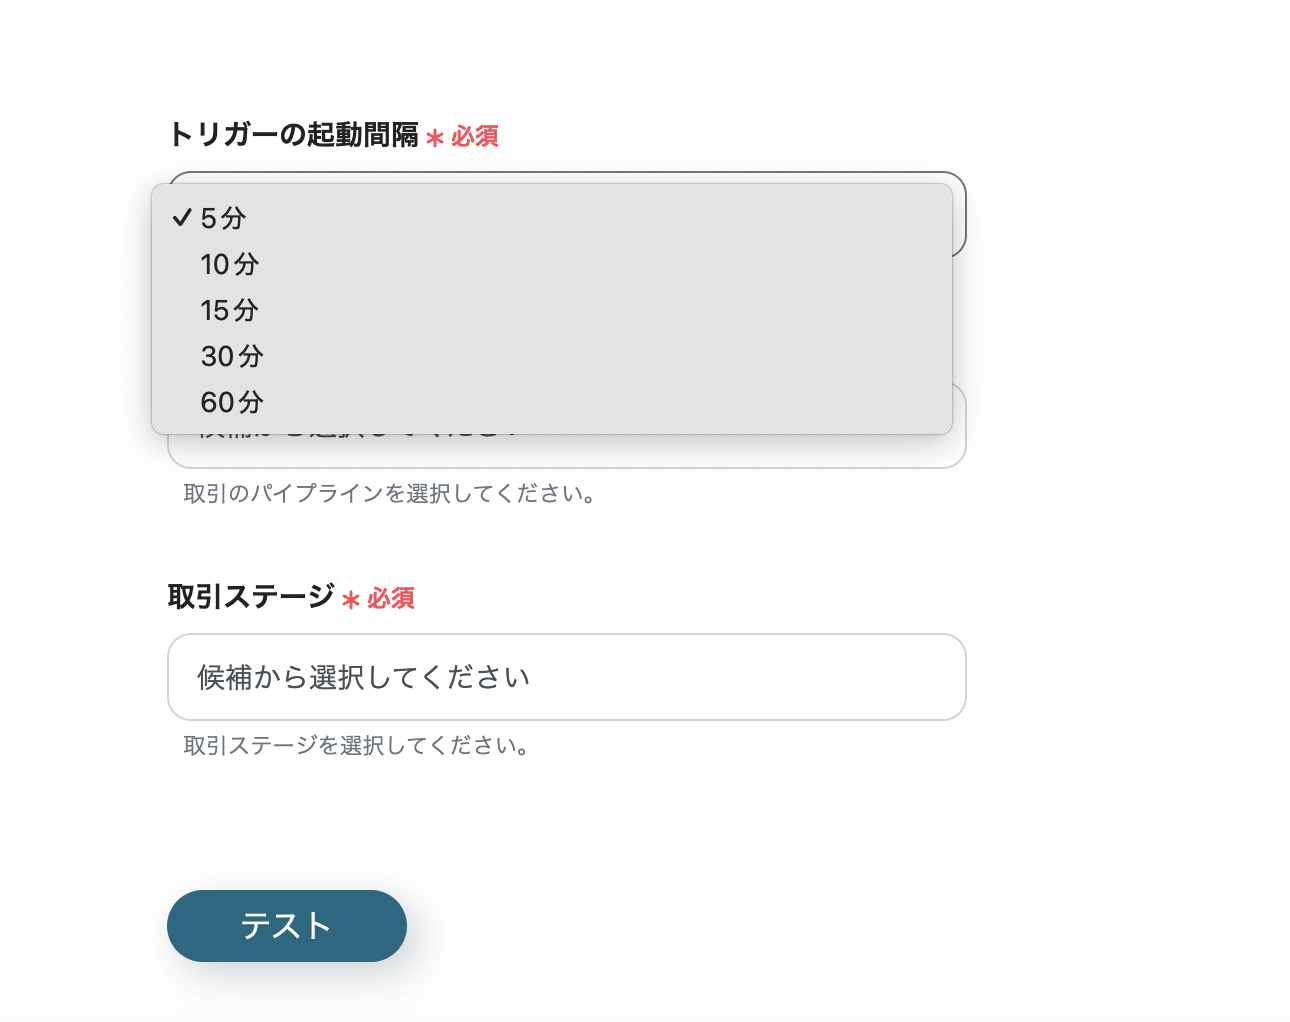The height and width of the screenshot is (1022, 1290).
Task: Select the 30分 interval option
Action: click(x=231, y=356)
